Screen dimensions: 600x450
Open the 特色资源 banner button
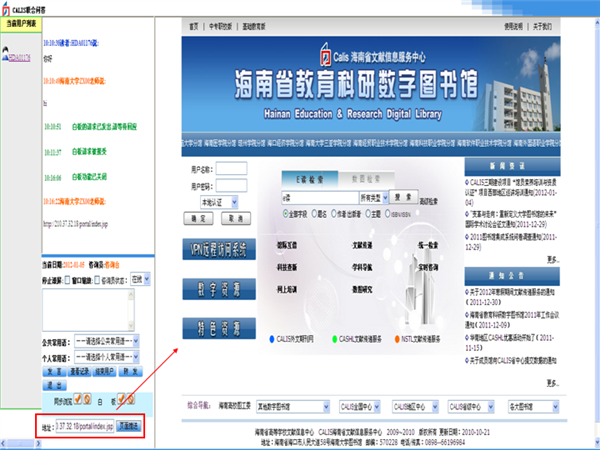pyautogui.click(x=219, y=329)
